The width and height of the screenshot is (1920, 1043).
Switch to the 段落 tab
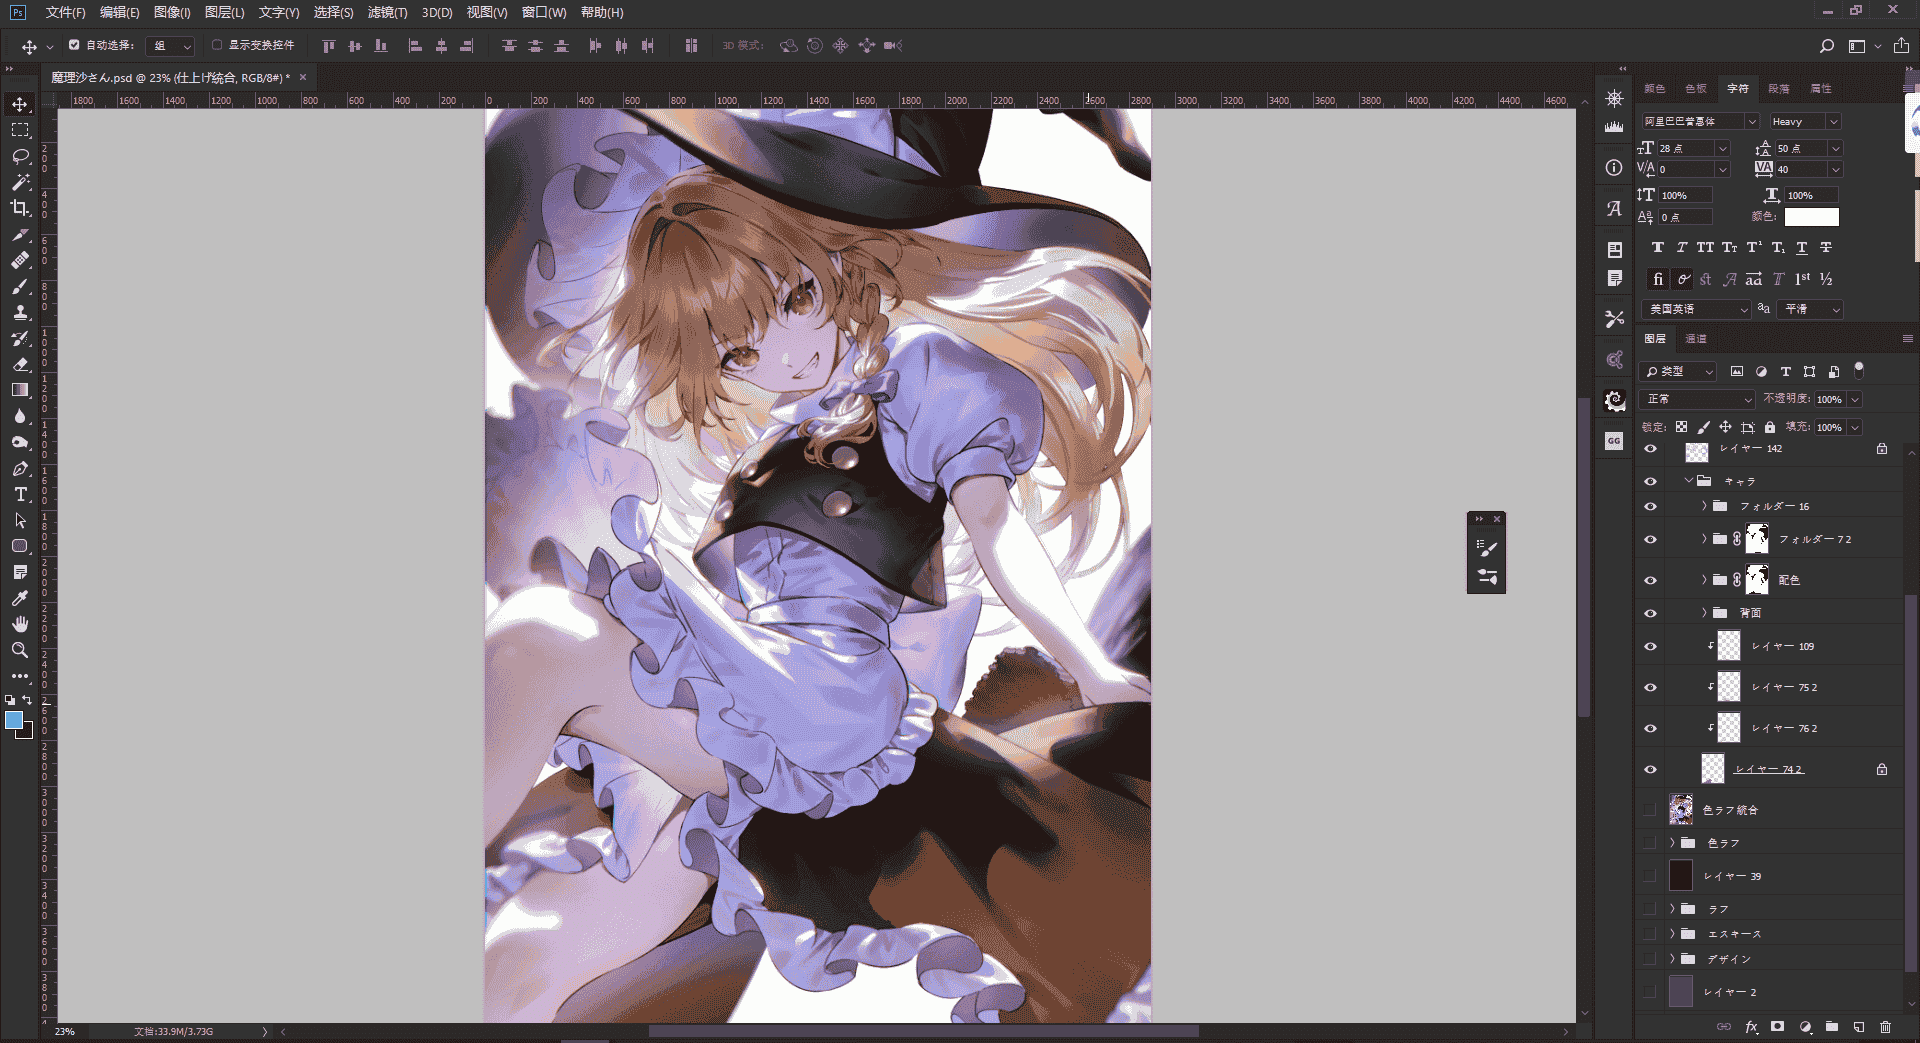coord(1779,88)
